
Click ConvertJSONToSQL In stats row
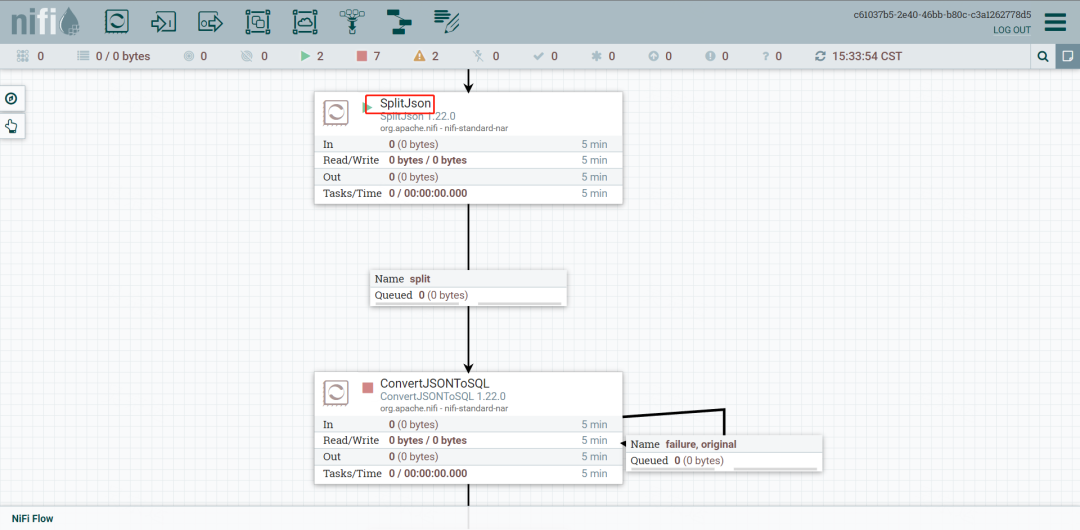(x=468, y=425)
